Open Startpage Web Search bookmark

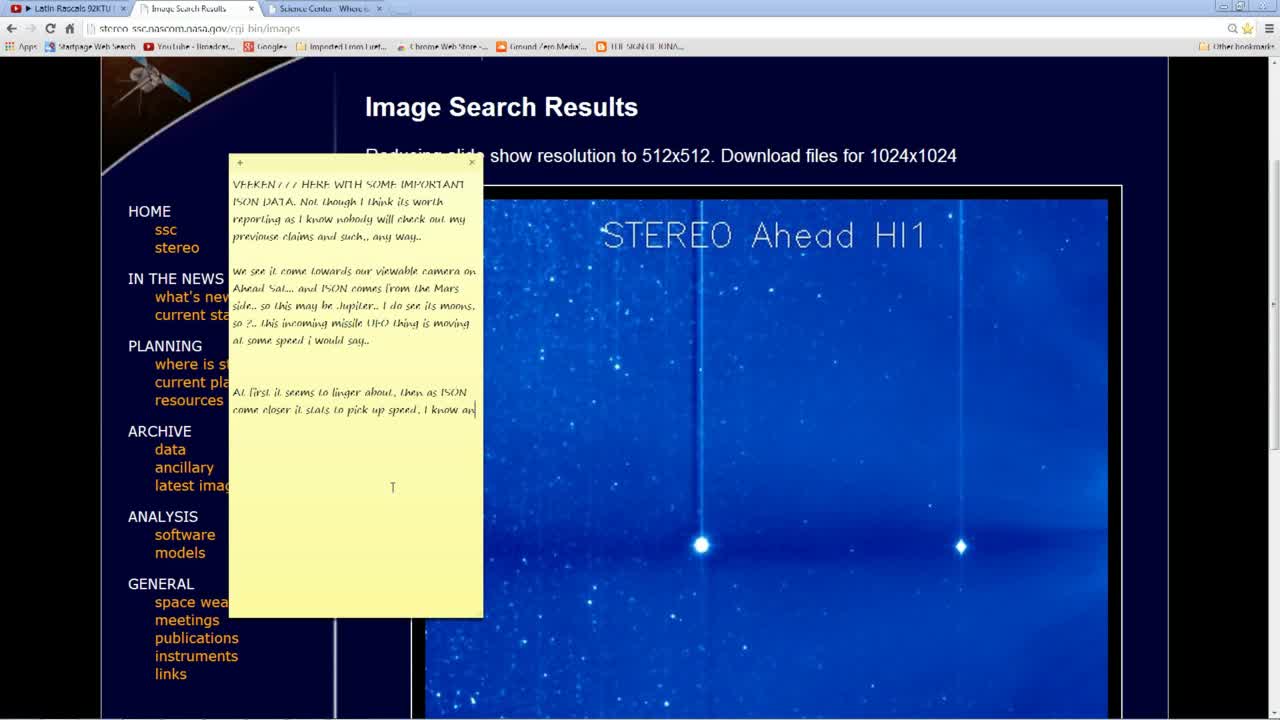tap(90, 46)
